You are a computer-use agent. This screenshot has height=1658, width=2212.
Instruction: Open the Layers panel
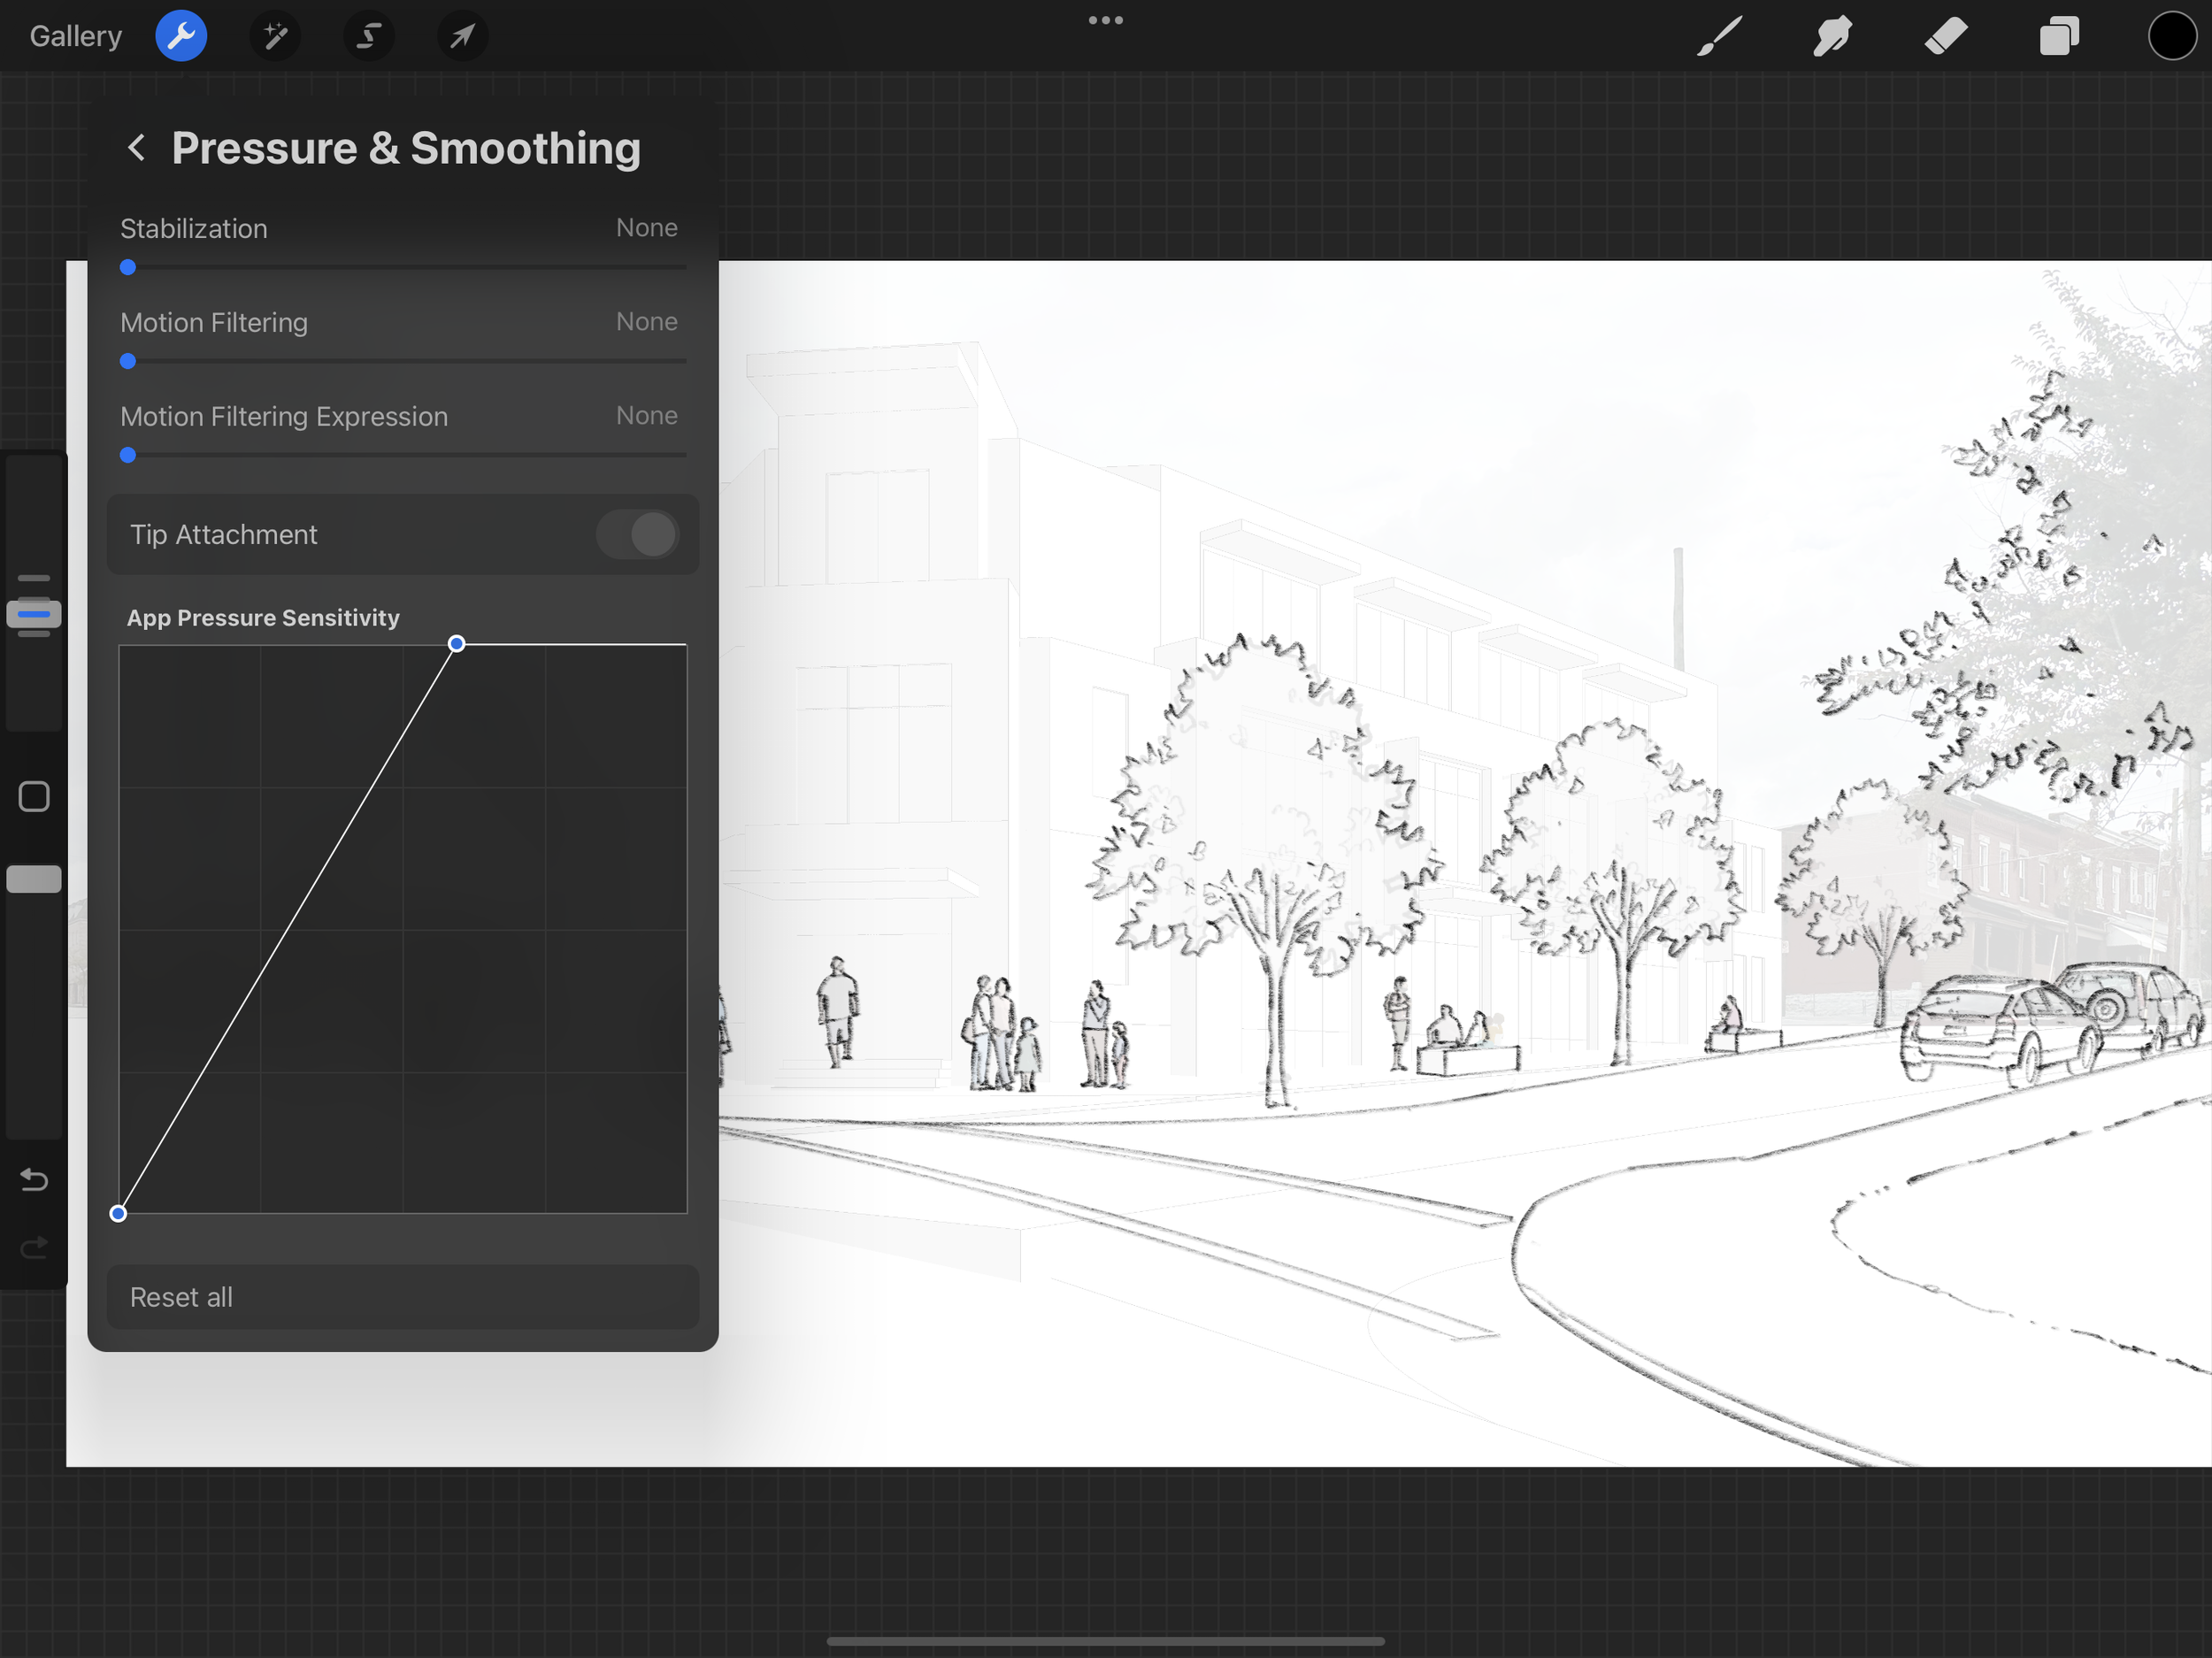tap(2059, 36)
